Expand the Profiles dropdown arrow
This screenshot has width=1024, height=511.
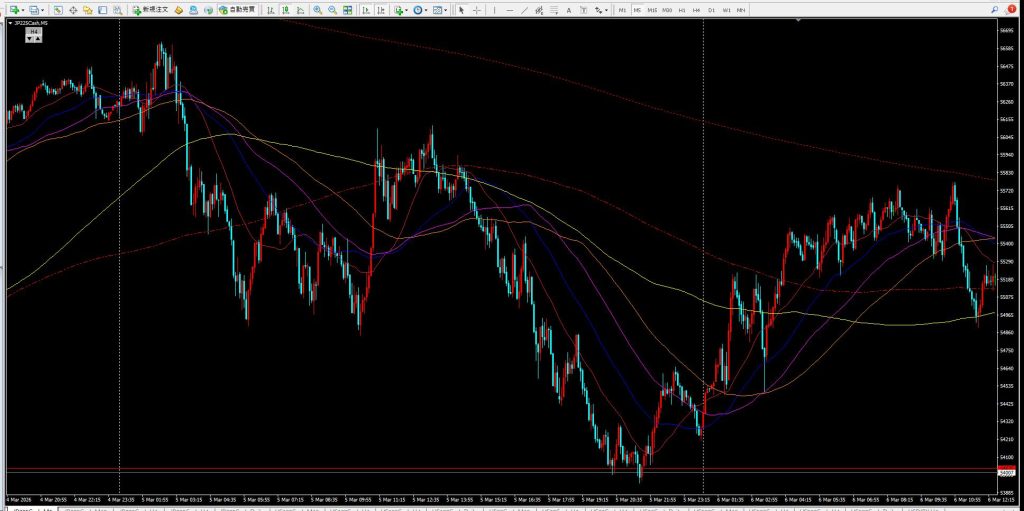point(43,9)
